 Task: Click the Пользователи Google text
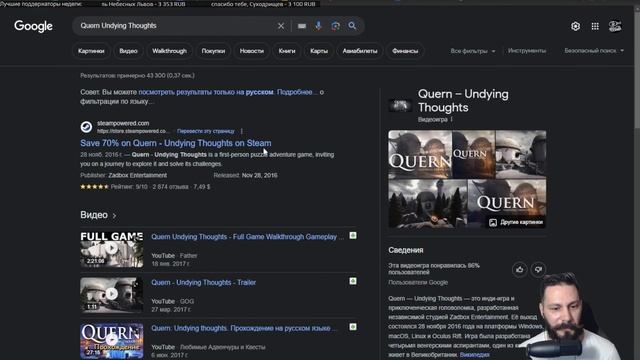coord(418,282)
